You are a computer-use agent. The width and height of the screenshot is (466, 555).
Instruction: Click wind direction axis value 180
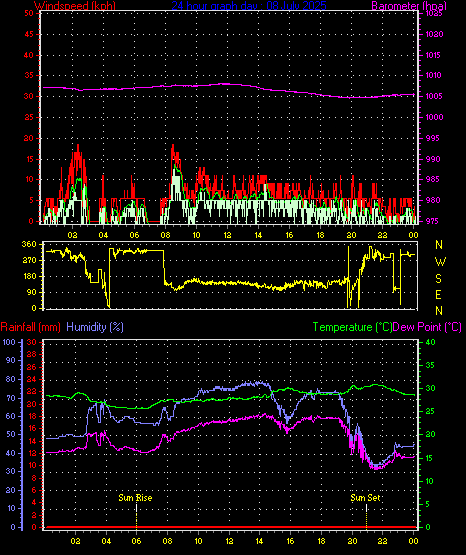(x=29, y=276)
